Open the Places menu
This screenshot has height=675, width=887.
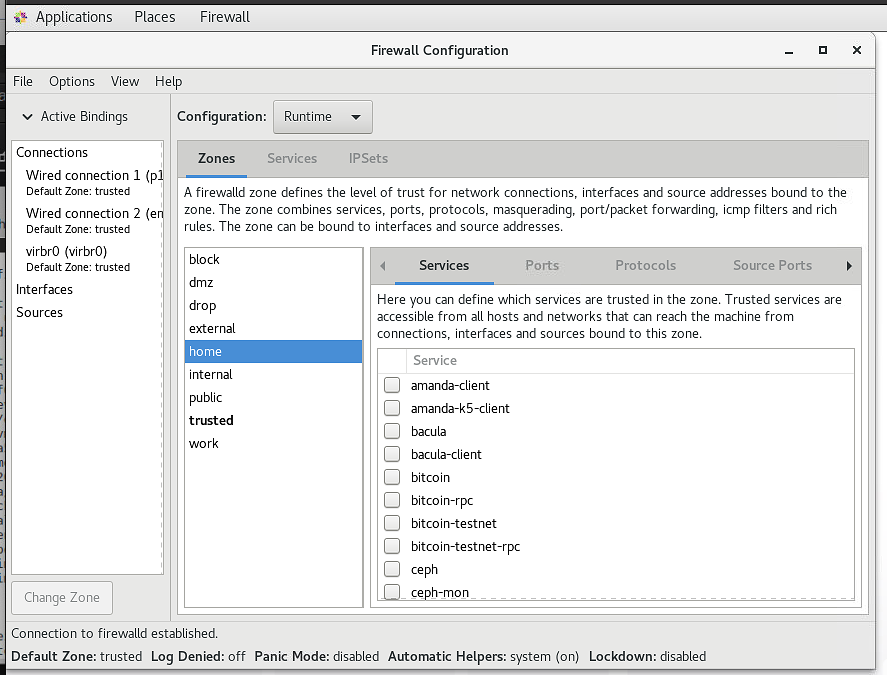click(155, 17)
